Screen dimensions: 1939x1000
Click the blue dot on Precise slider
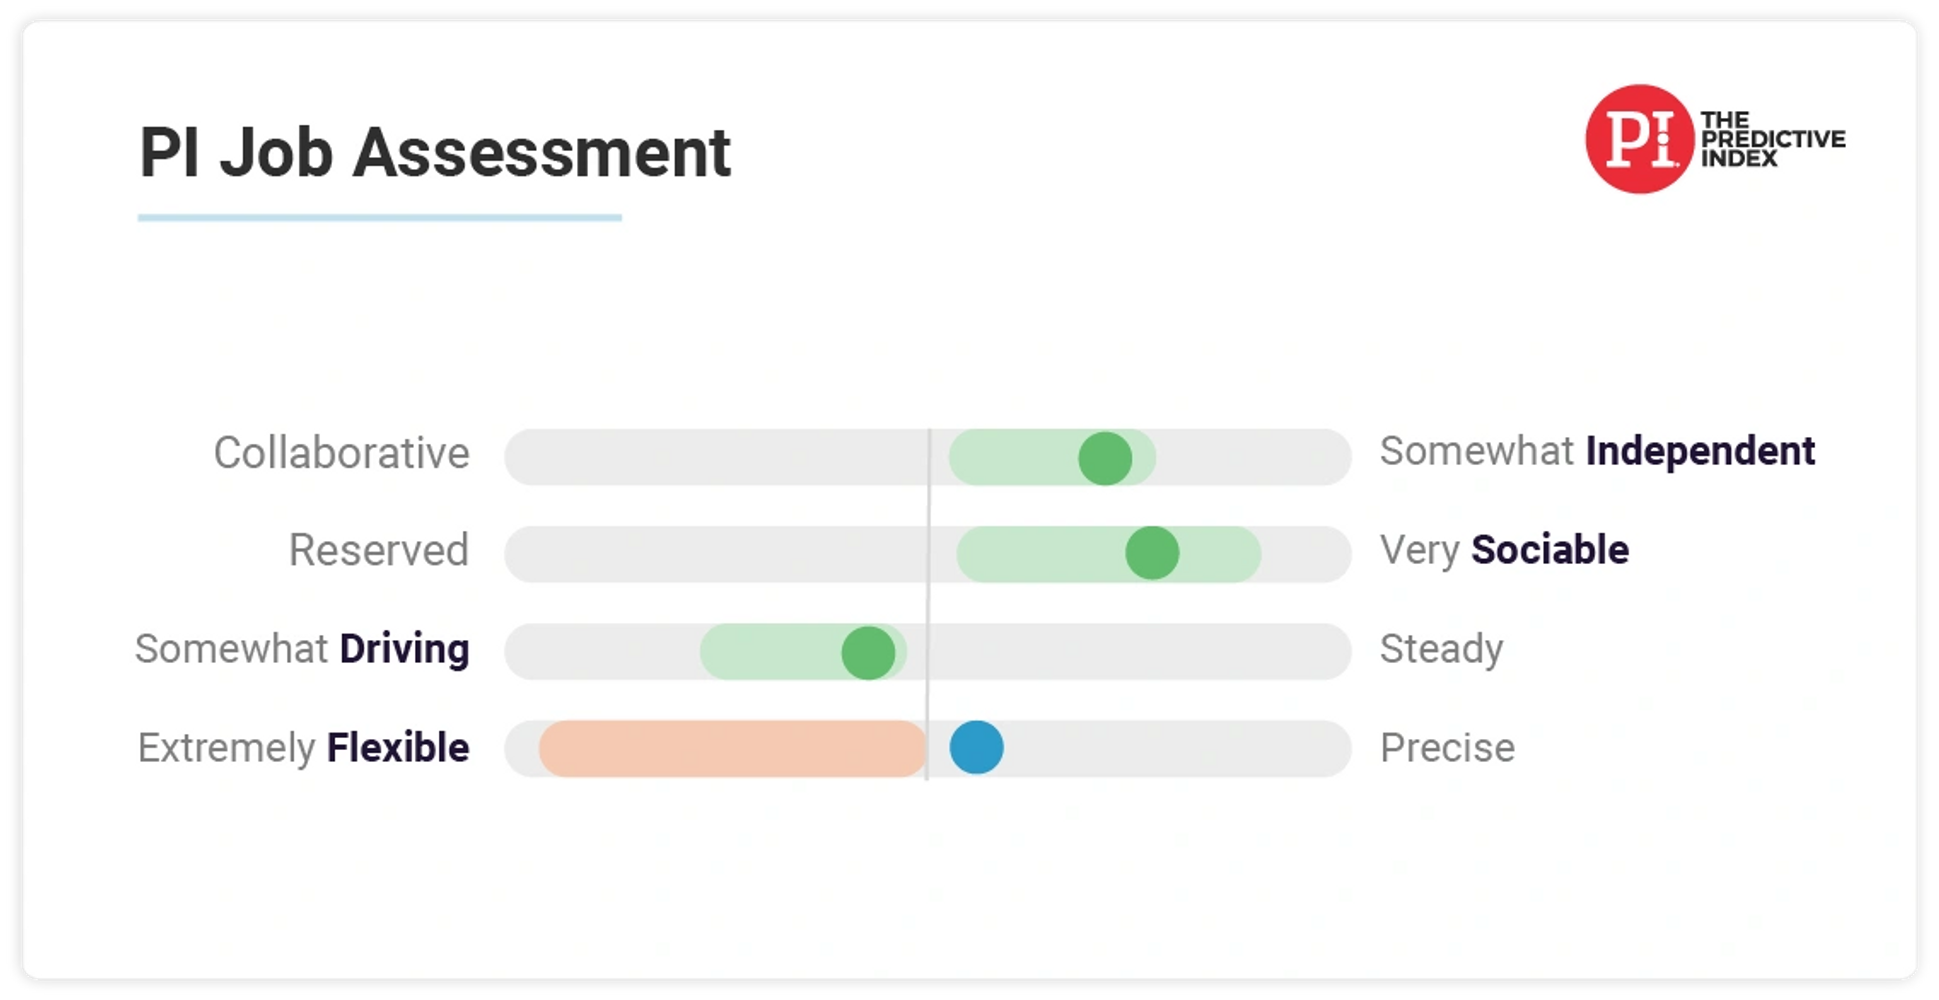977,747
